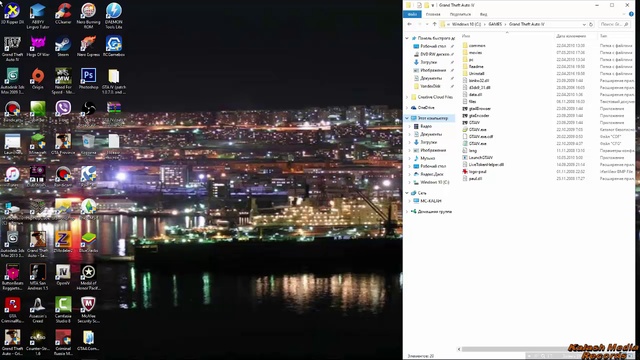The width and height of the screenshot is (640, 360).
Task: Click Windows 10 (C:) breadcrumb segment
Action: (466, 24)
